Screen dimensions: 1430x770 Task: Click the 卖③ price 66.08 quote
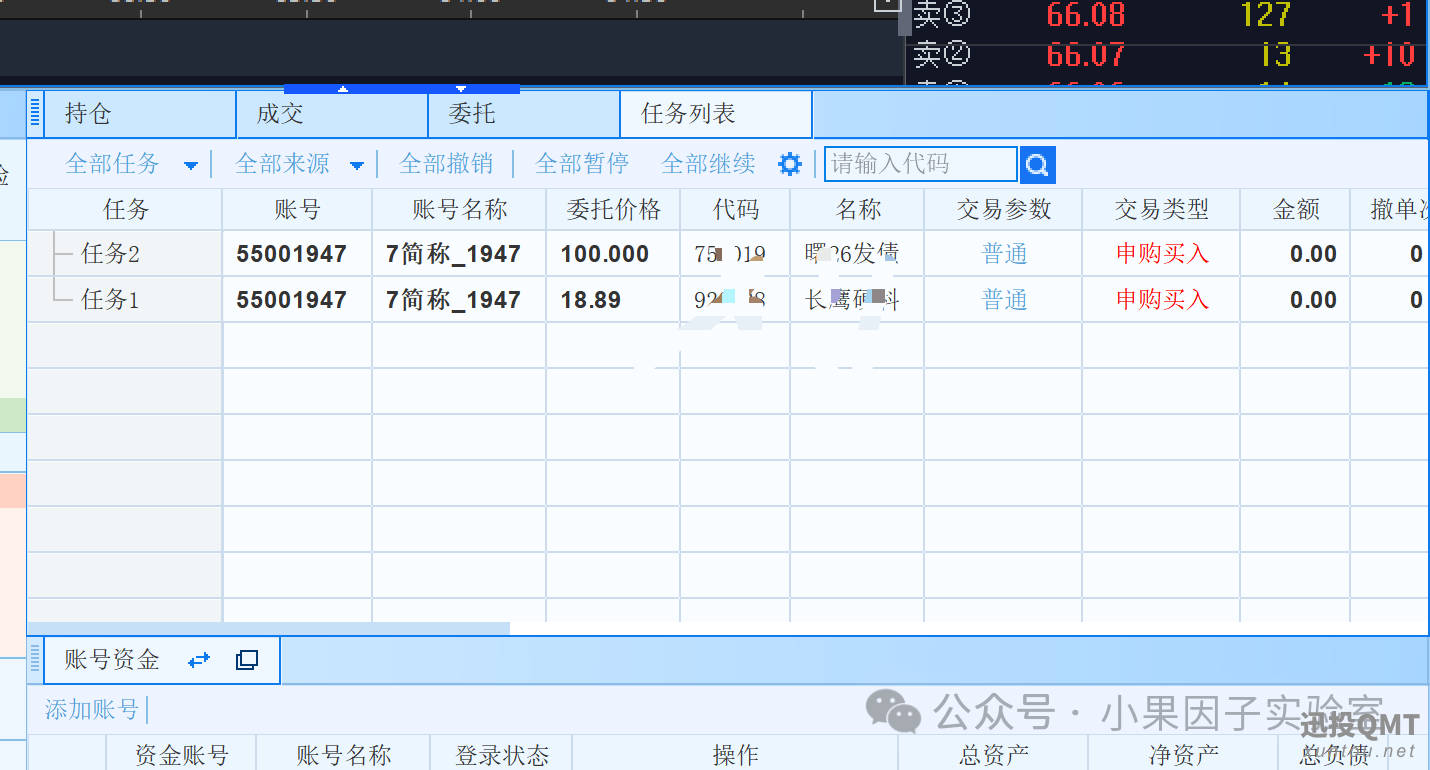pos(1086,15)
